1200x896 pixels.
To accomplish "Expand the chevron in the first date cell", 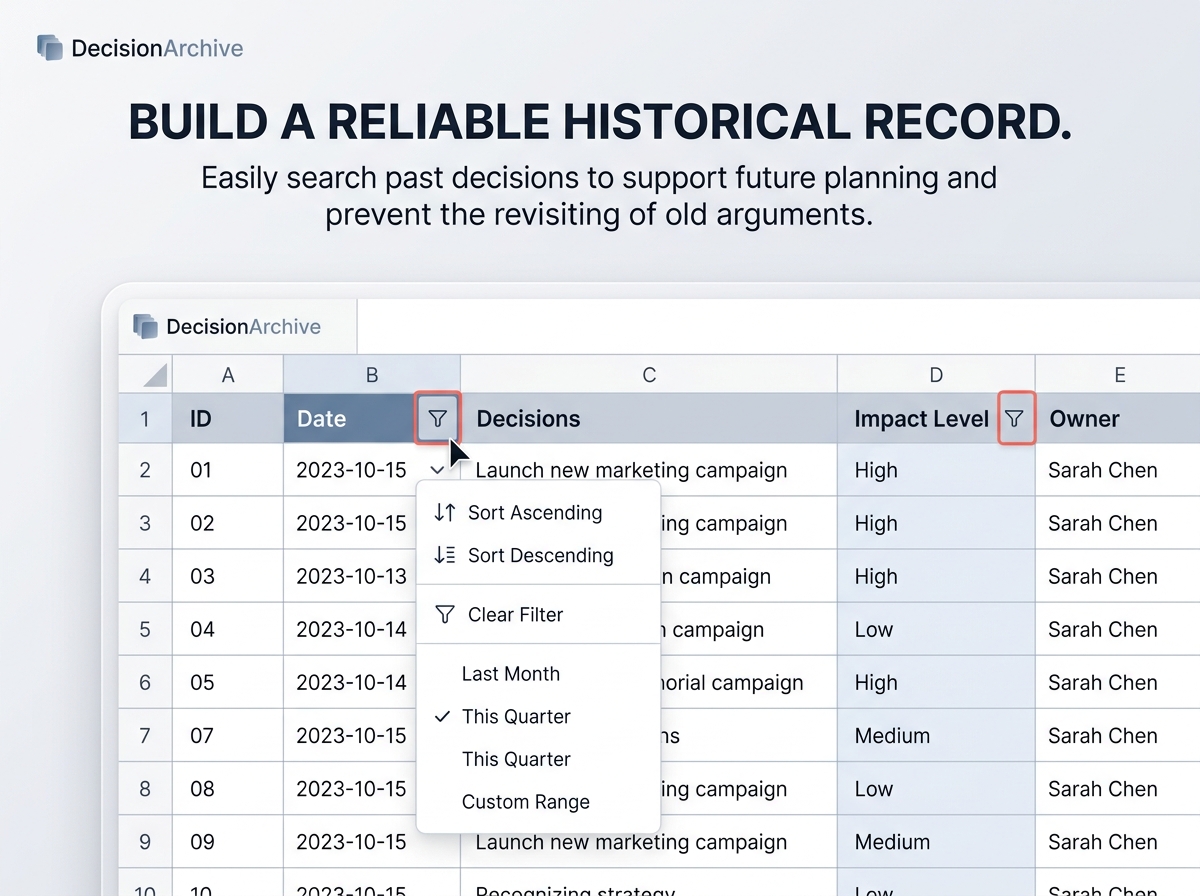I will click(436, 470).
